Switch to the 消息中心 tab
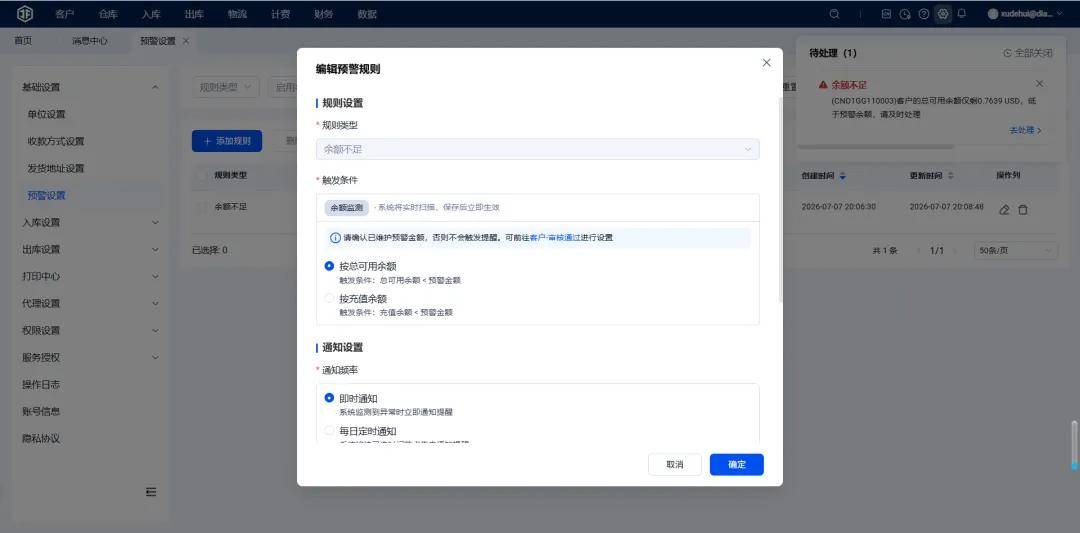The height and width of the screenshot is (533, 1080). coord(90,41)
